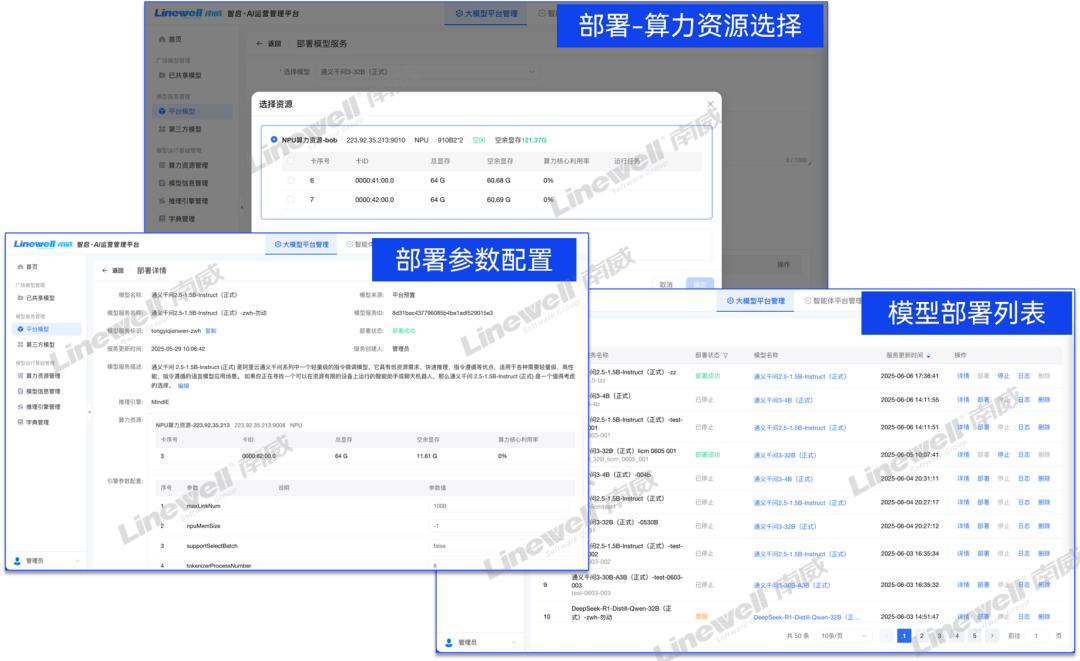Click the 部署状态 filter funnel icon
Viewport: 1080px width, 661px height.
click(x=725, y=355)
